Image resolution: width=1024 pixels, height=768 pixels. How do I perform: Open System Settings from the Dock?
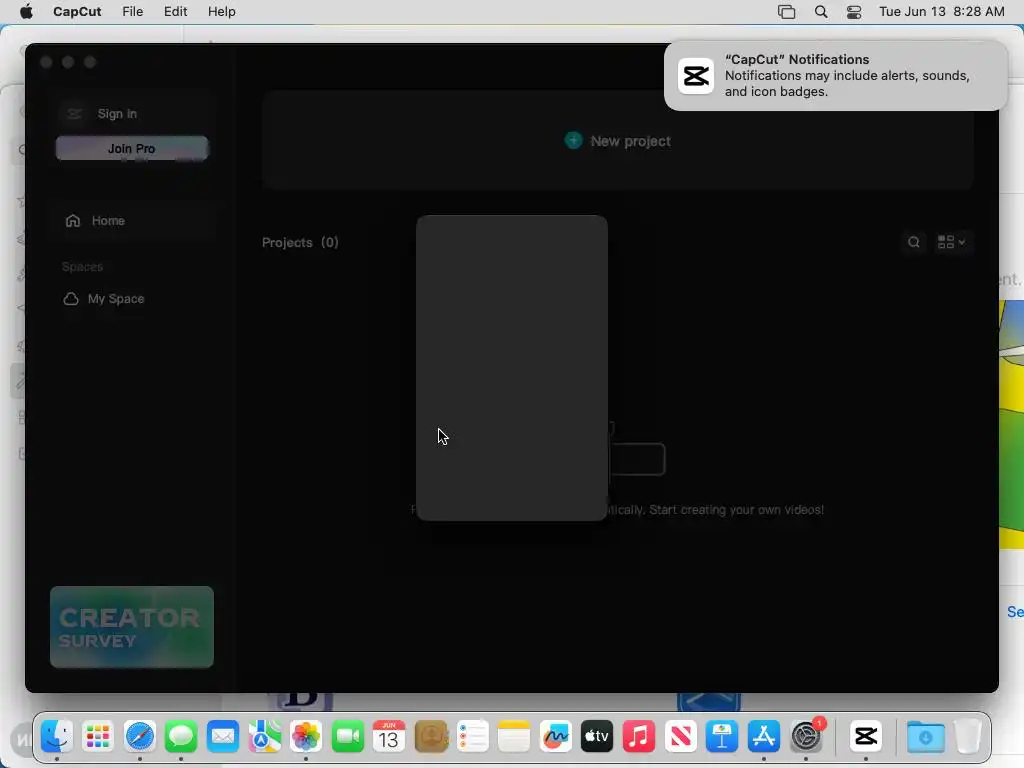[x=806, y=737]
